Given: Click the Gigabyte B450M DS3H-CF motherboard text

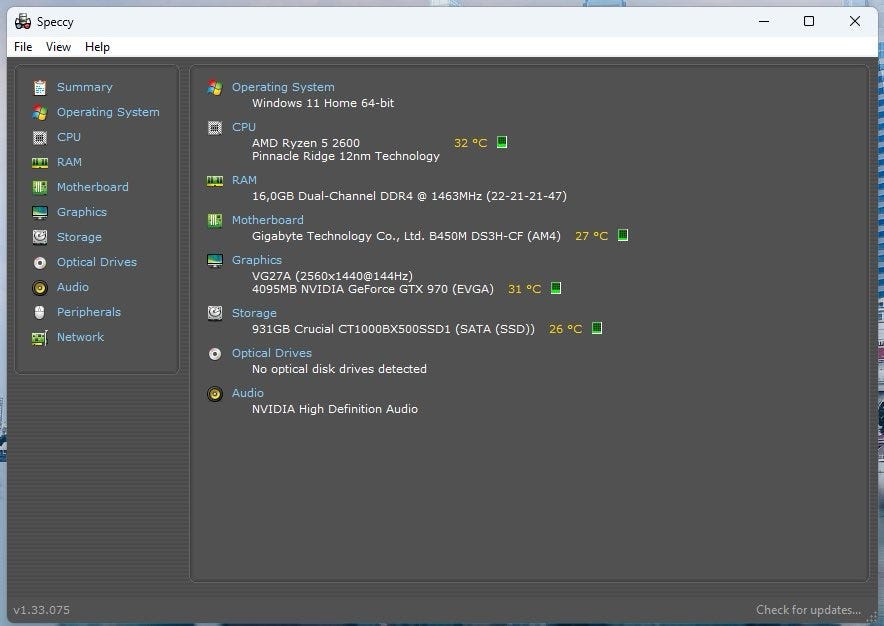Looking at the screenshot, I should pos(406,236).
